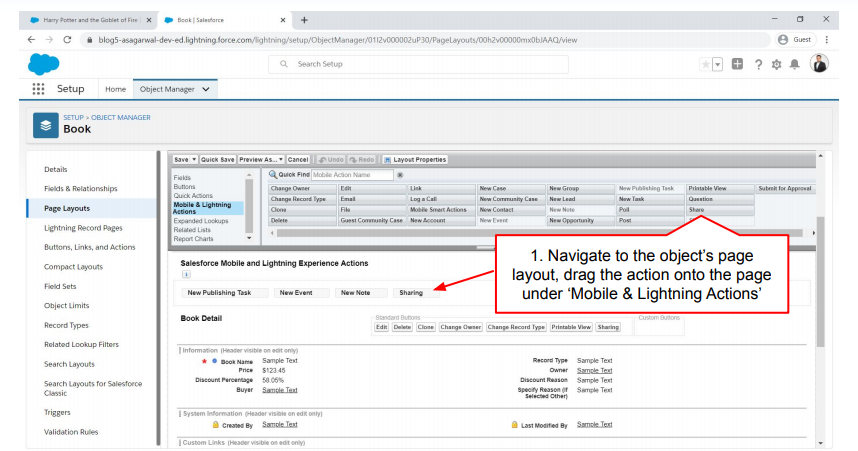Open the help question mark icon
858x451 pixels.
pos(758,65)
